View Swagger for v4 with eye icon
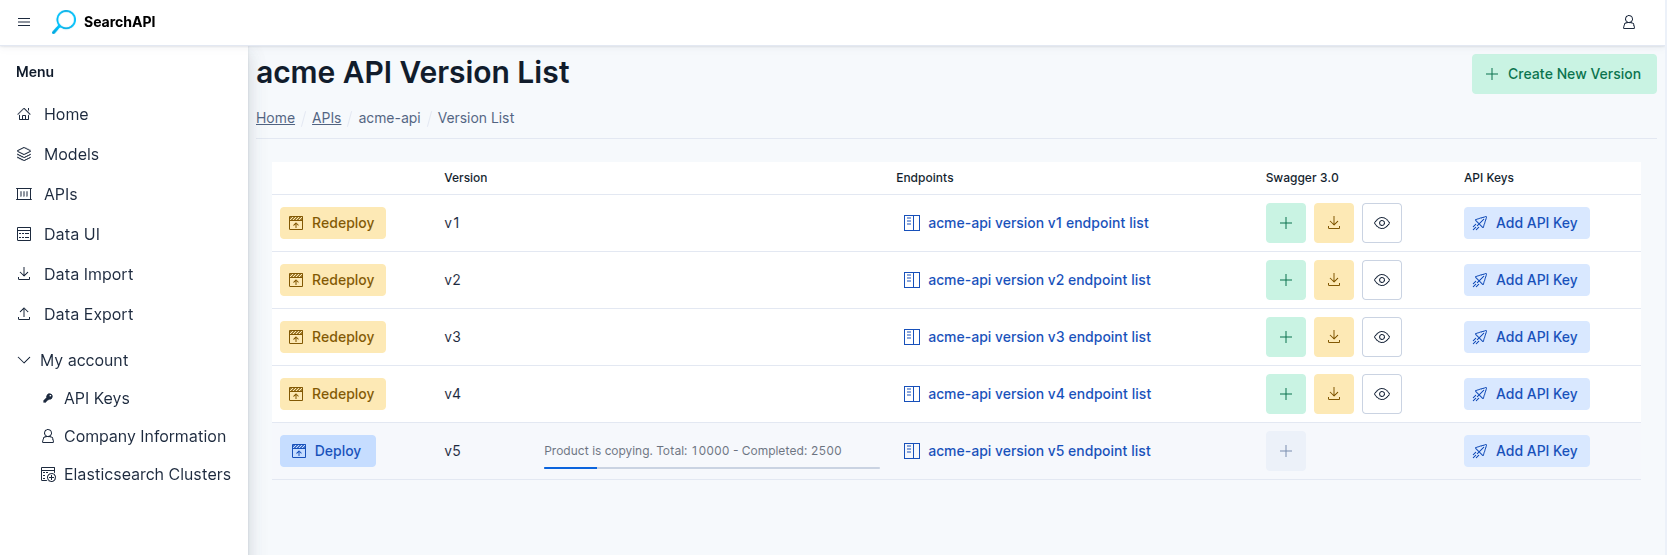Viewport: 1667px width, 555px height. point(1382,394)
